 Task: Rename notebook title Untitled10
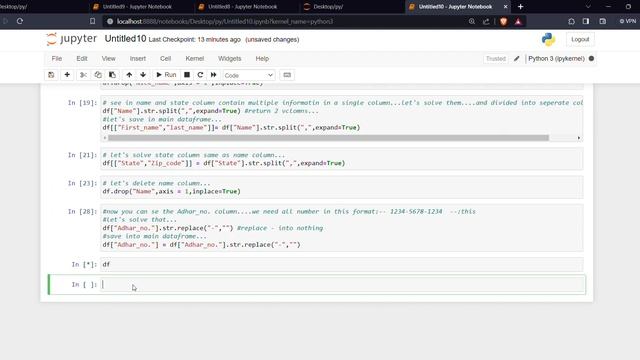pos(125,39)
